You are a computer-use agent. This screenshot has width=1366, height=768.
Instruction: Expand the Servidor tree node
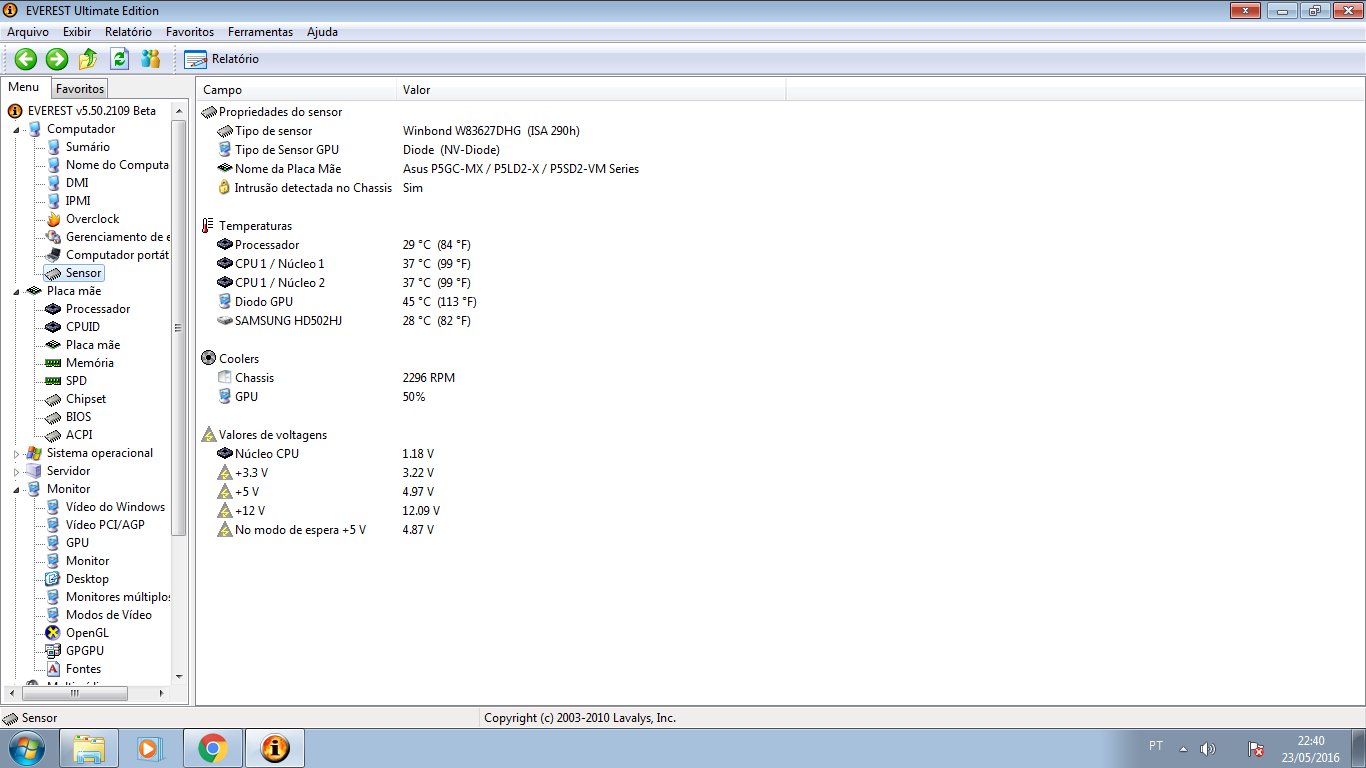(x=16, y=471)
